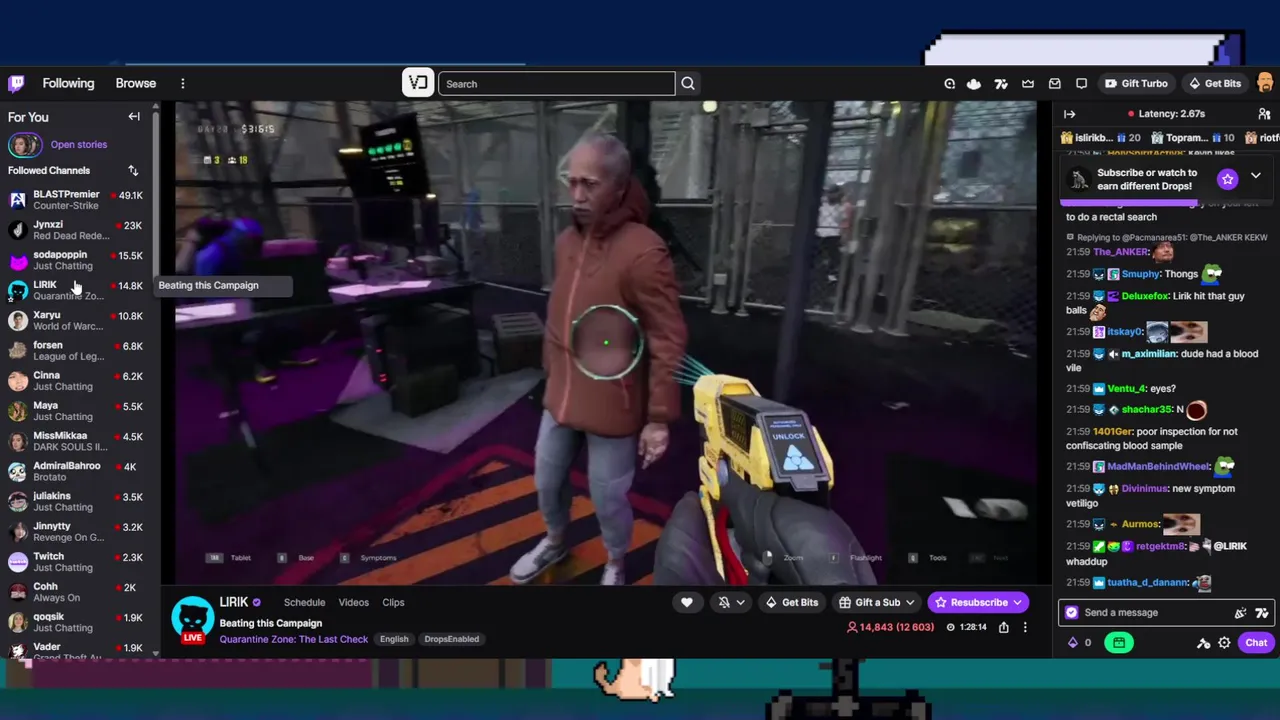The width and height of the screenshot is (1280, 720).
Task: Click the search magnifier button
Action: (x=688, y=84)
